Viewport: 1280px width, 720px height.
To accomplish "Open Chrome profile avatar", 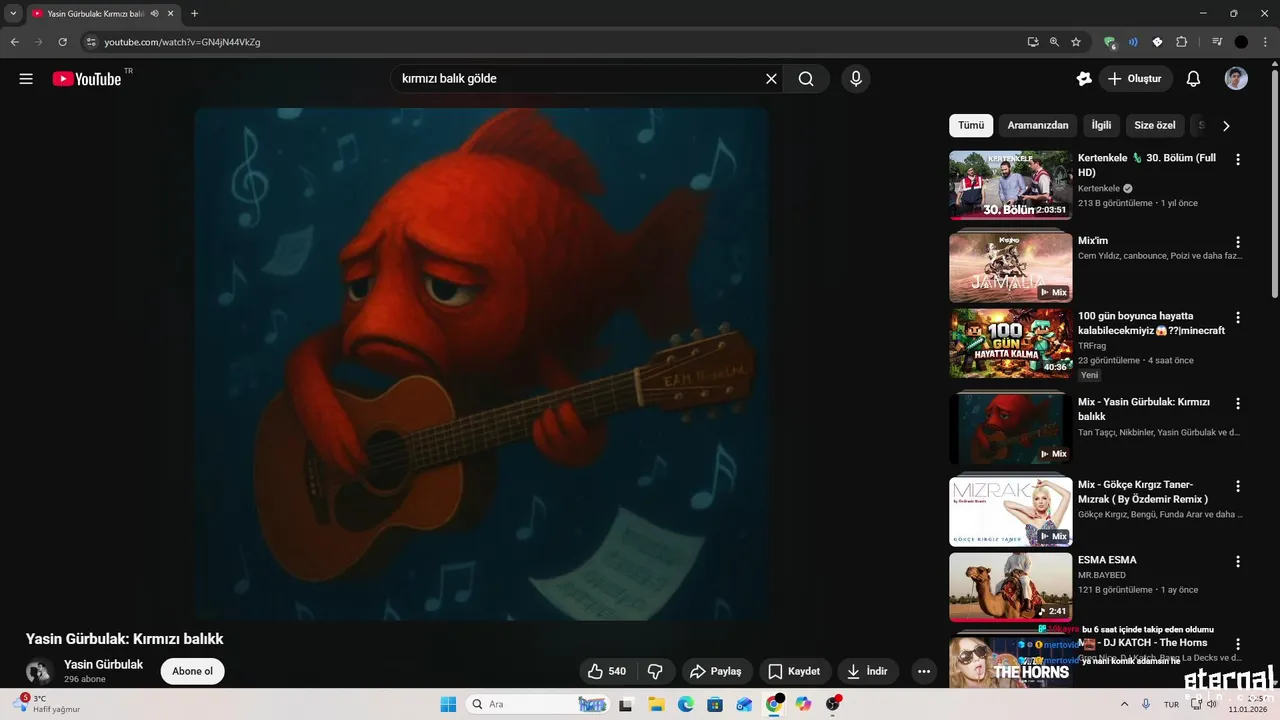I will 1241,42.
